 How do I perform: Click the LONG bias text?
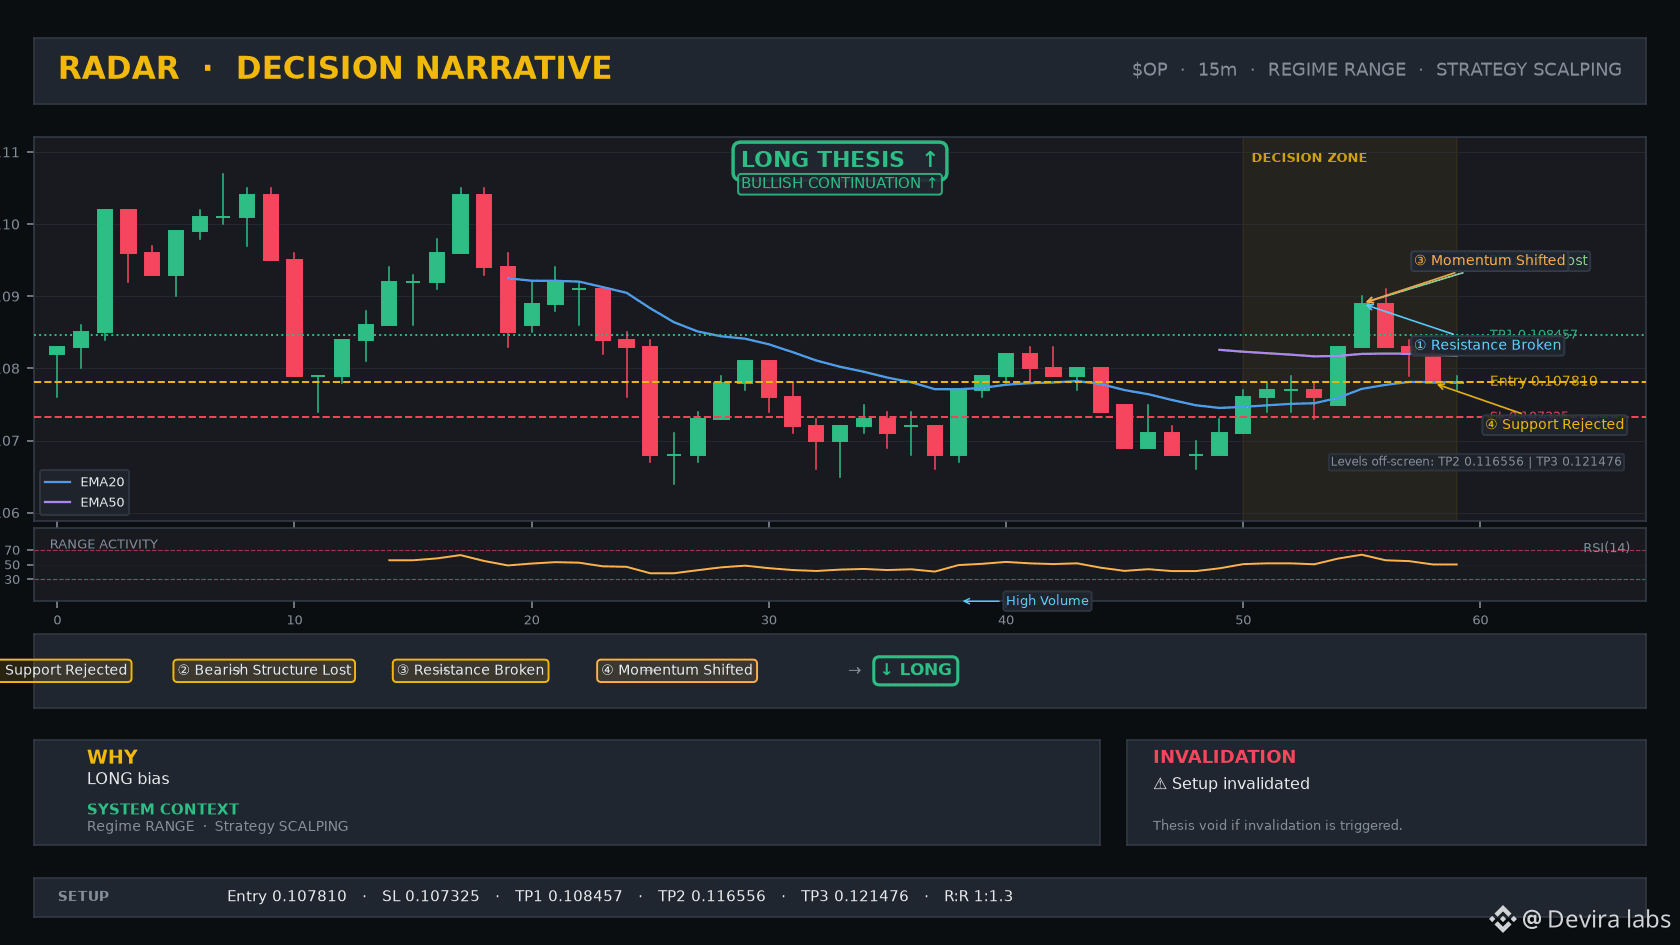click(128, 779)
